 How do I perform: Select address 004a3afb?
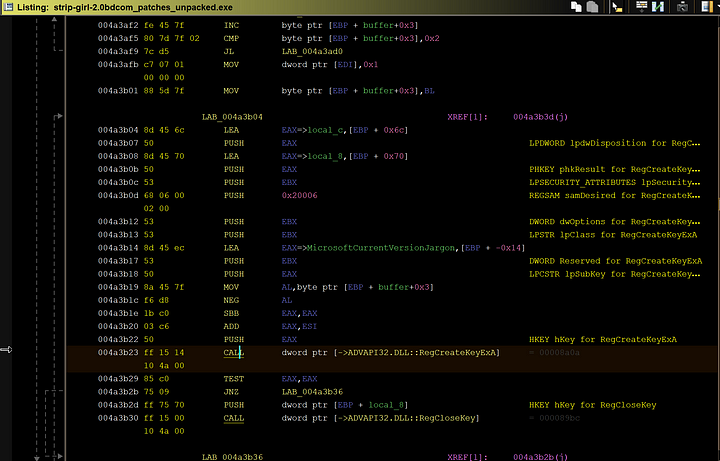pyautogui.click(x=118, y=65)
